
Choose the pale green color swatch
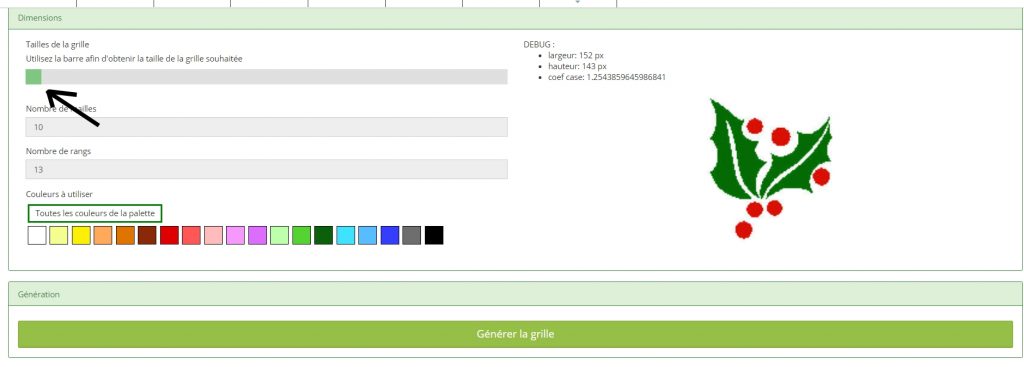click(280, 235)
